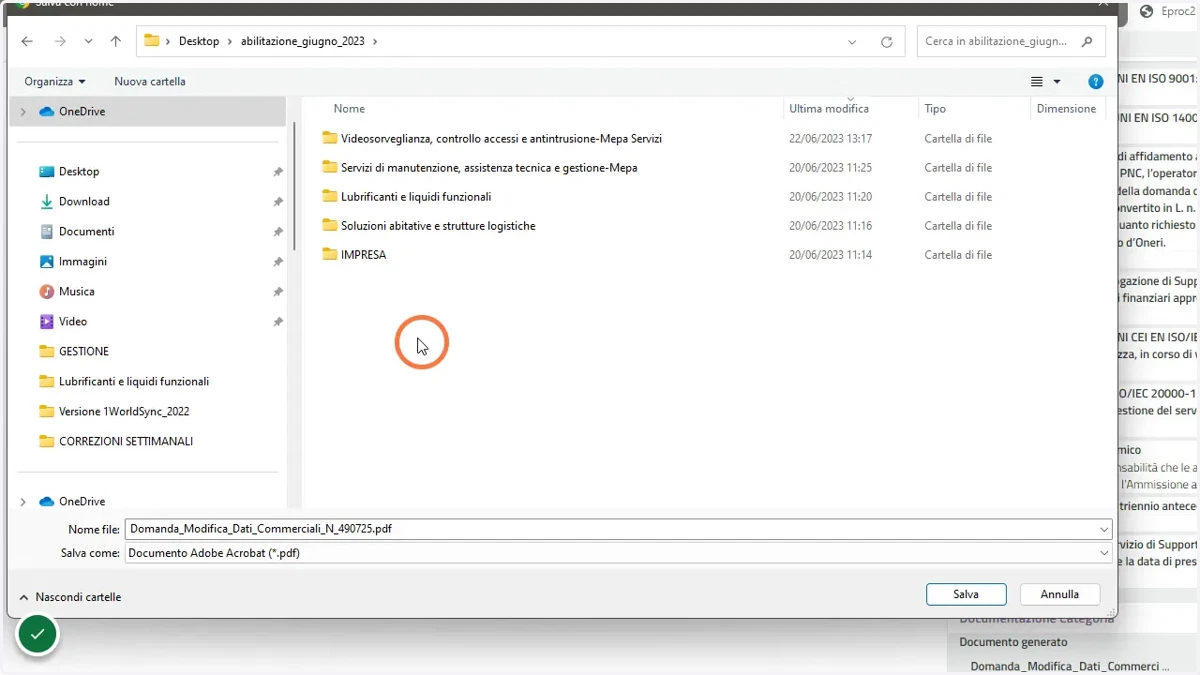Click the pin icon next to Musica
1200x675 pixels.
click(x=278, y=292)
